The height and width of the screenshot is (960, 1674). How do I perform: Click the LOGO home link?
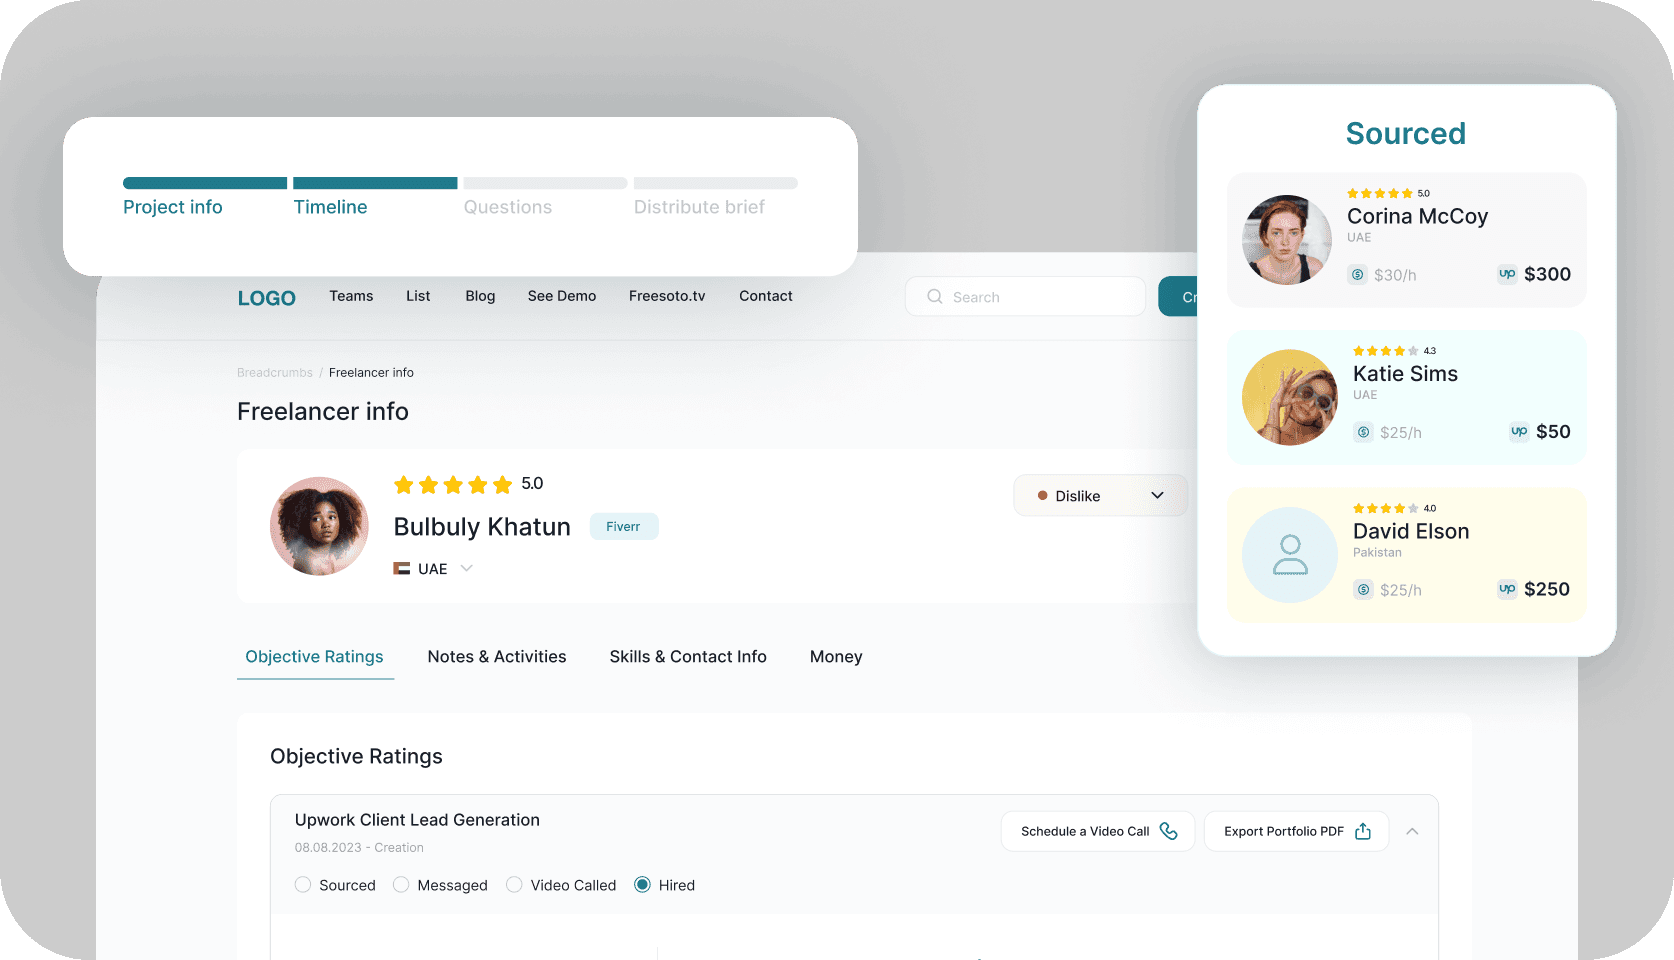(267, 298)
